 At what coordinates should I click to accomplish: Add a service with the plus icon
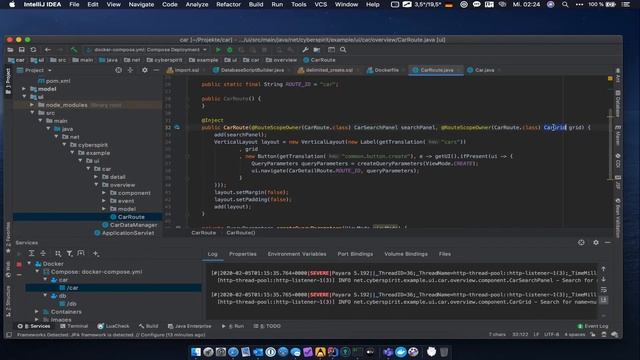pyautogui.click(x=96, y=253)
